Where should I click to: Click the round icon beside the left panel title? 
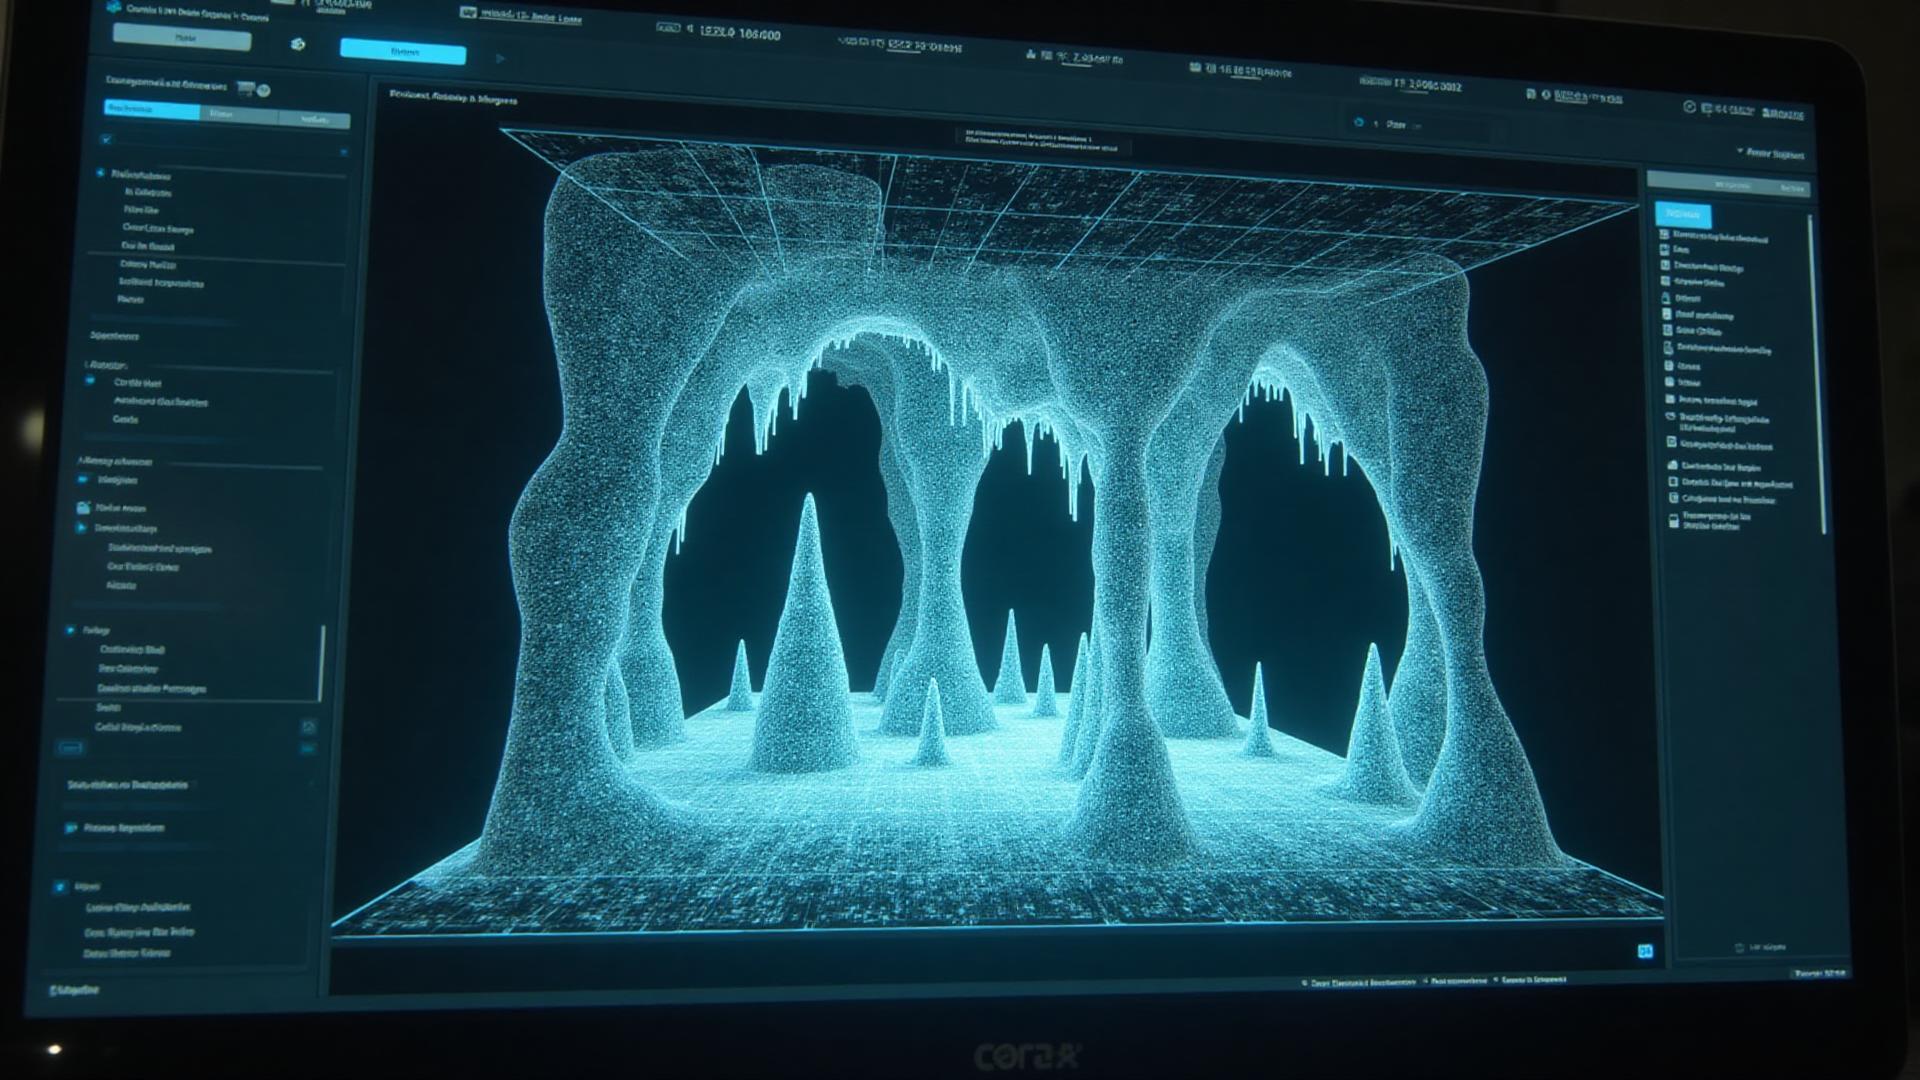click(264, 91)
